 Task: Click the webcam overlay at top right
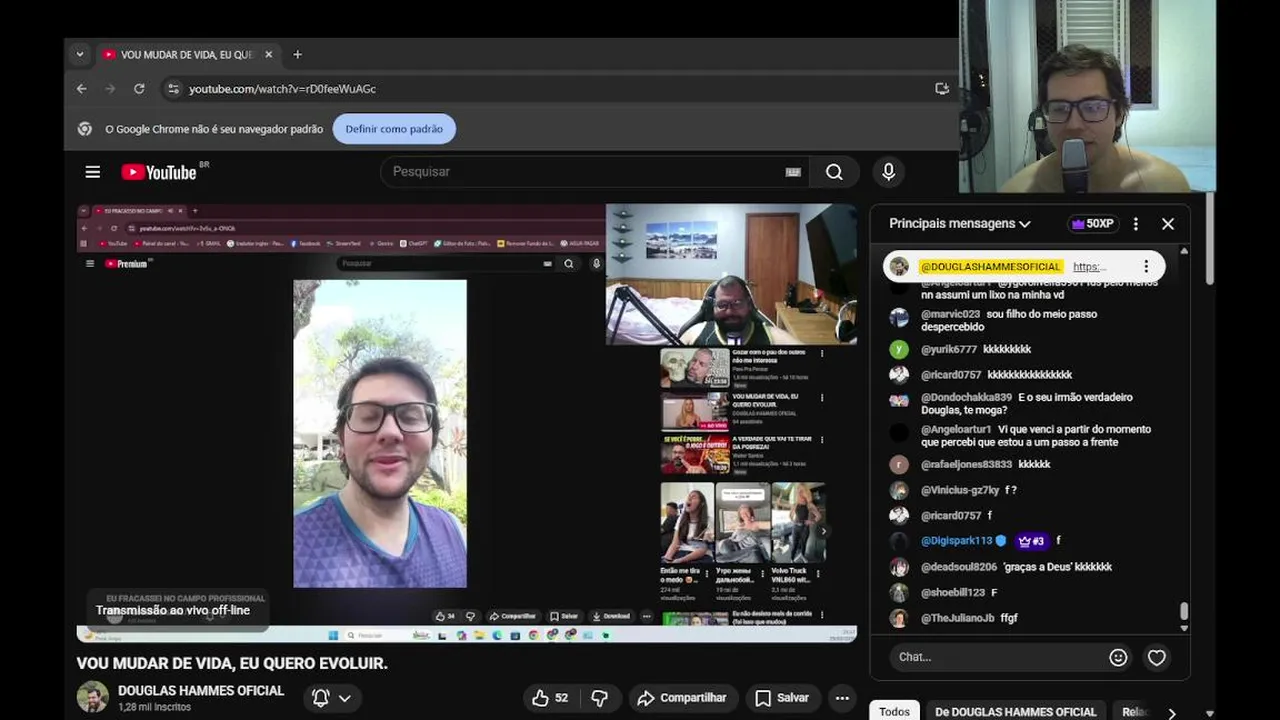(1088, 96)
